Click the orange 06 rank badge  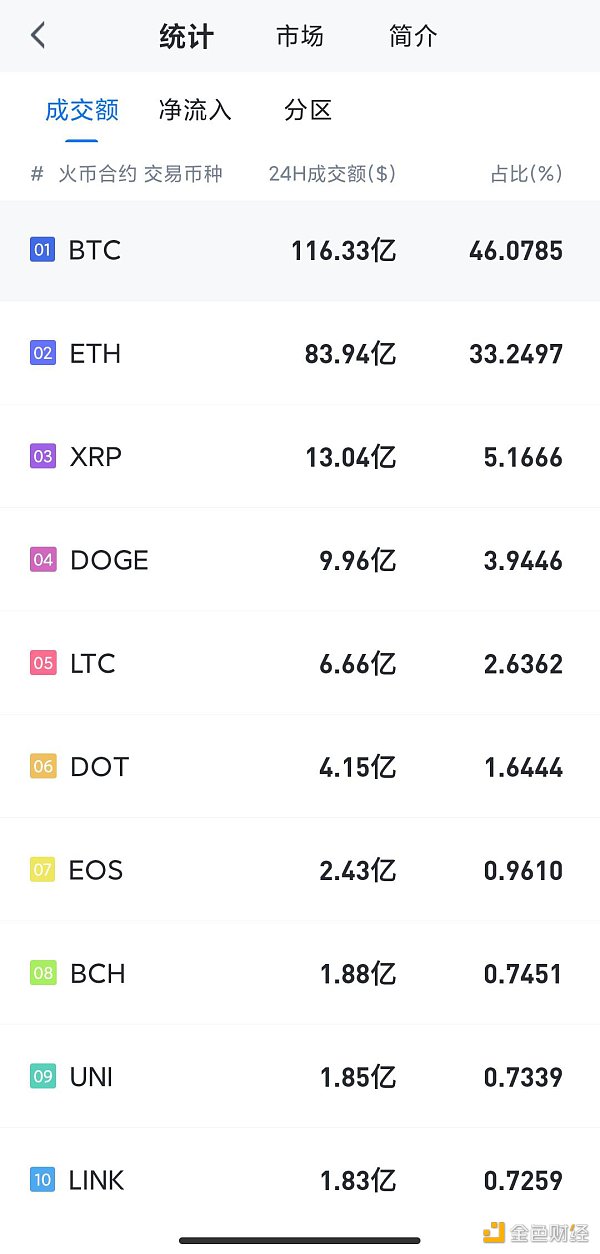click(x=43, y=767)
